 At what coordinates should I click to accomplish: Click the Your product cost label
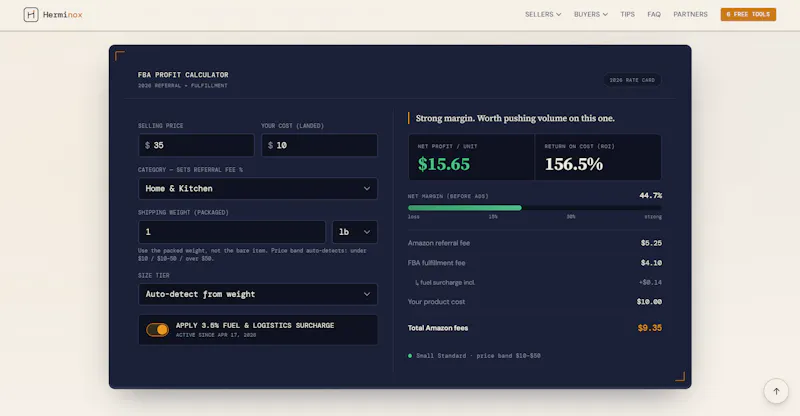click(x=436, y=302)
